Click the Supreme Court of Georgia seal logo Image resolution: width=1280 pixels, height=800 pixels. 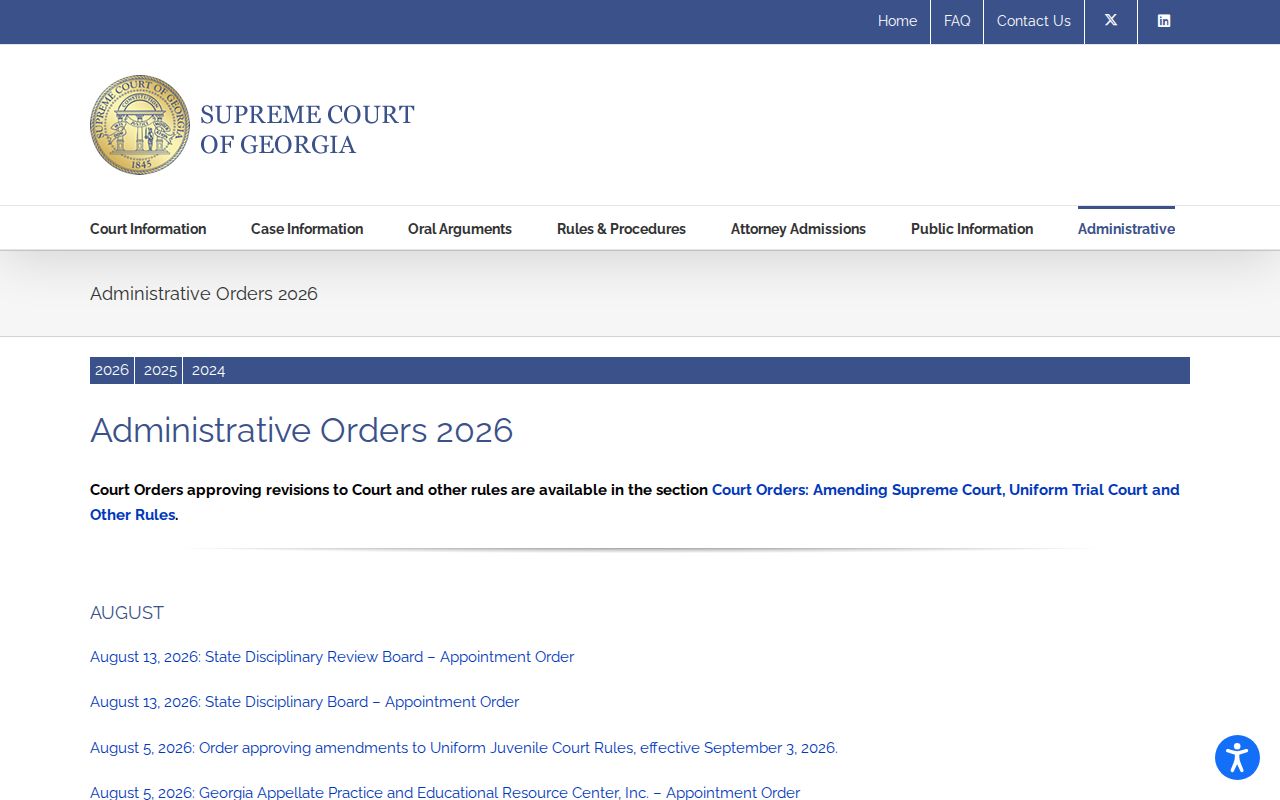(x=140, y=125)
